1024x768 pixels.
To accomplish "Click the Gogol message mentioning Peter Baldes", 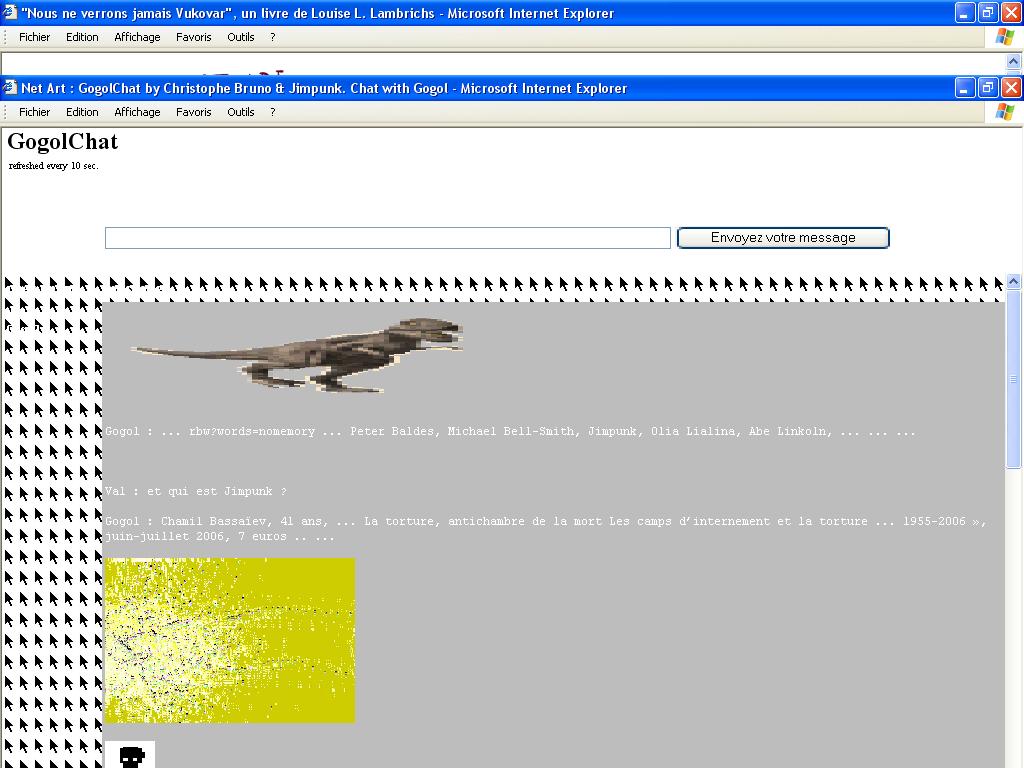I will [510, 432].
